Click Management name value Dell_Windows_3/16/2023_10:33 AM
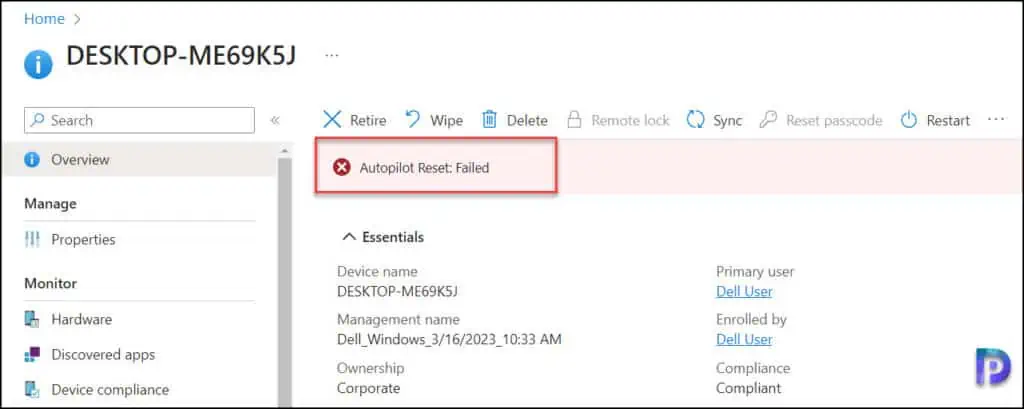This screenshot has height=409, width=1024. pos(449,339)
